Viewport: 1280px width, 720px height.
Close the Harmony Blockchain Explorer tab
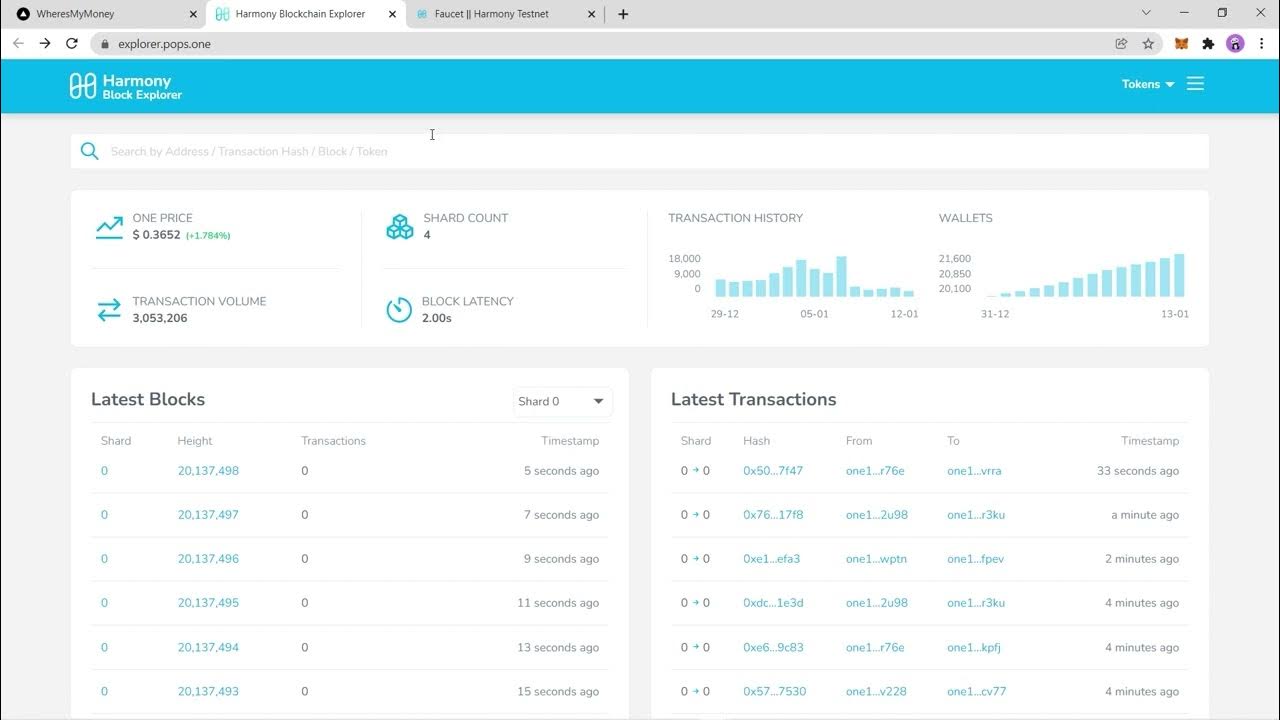pos(392,14)
